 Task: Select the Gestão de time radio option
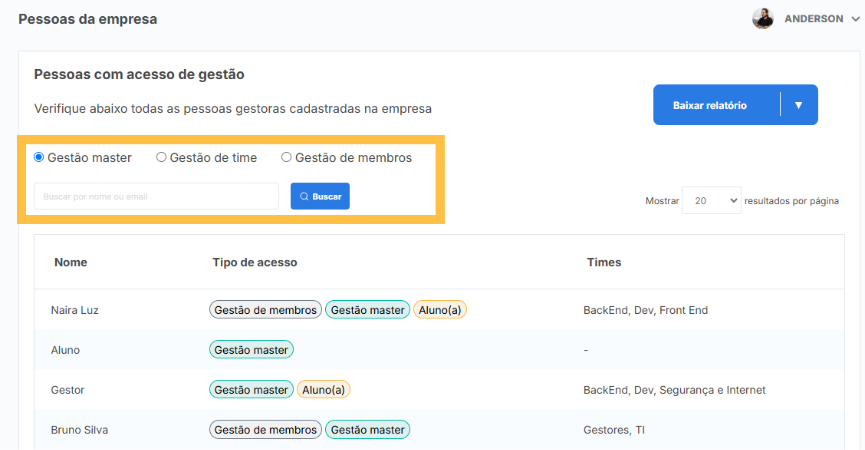(161, 157)
